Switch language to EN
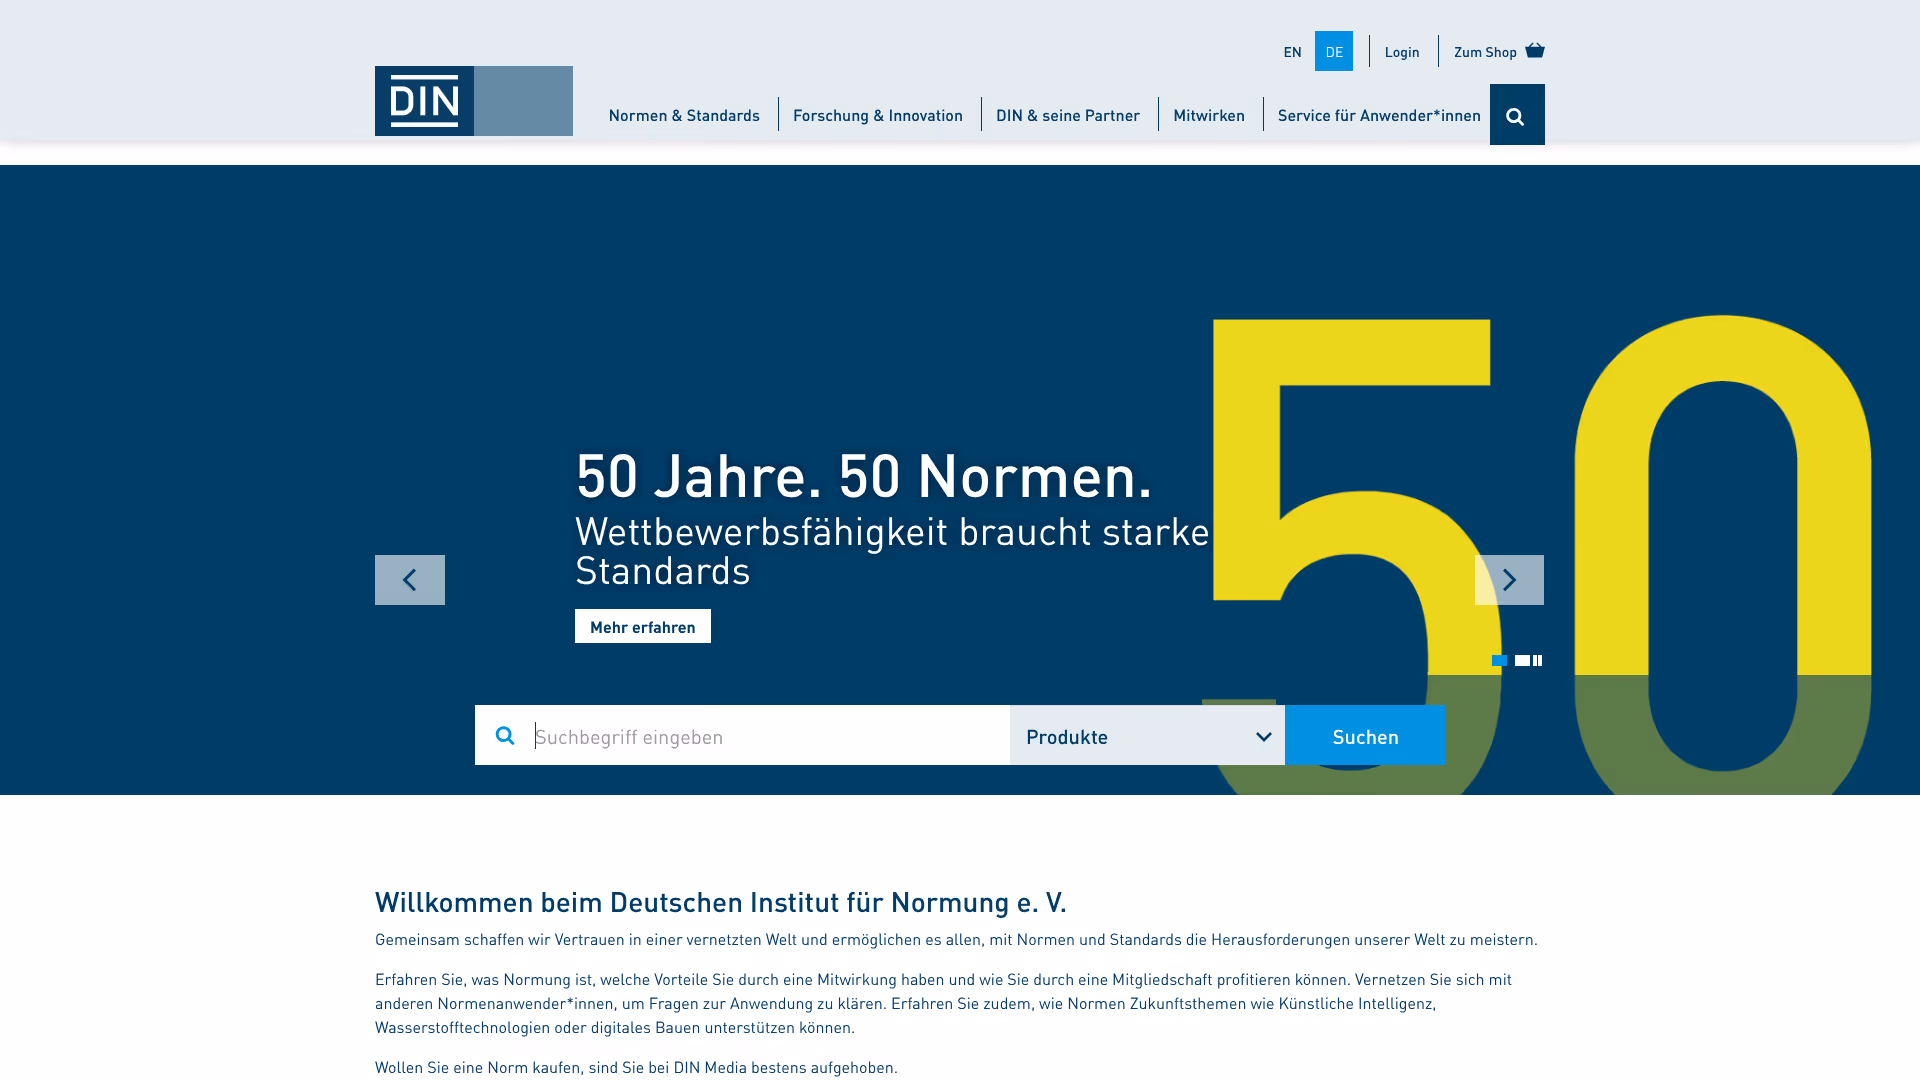The height and width of the screenshot is (1080, 1920). pyautogui.click(x=1292, y=51)
